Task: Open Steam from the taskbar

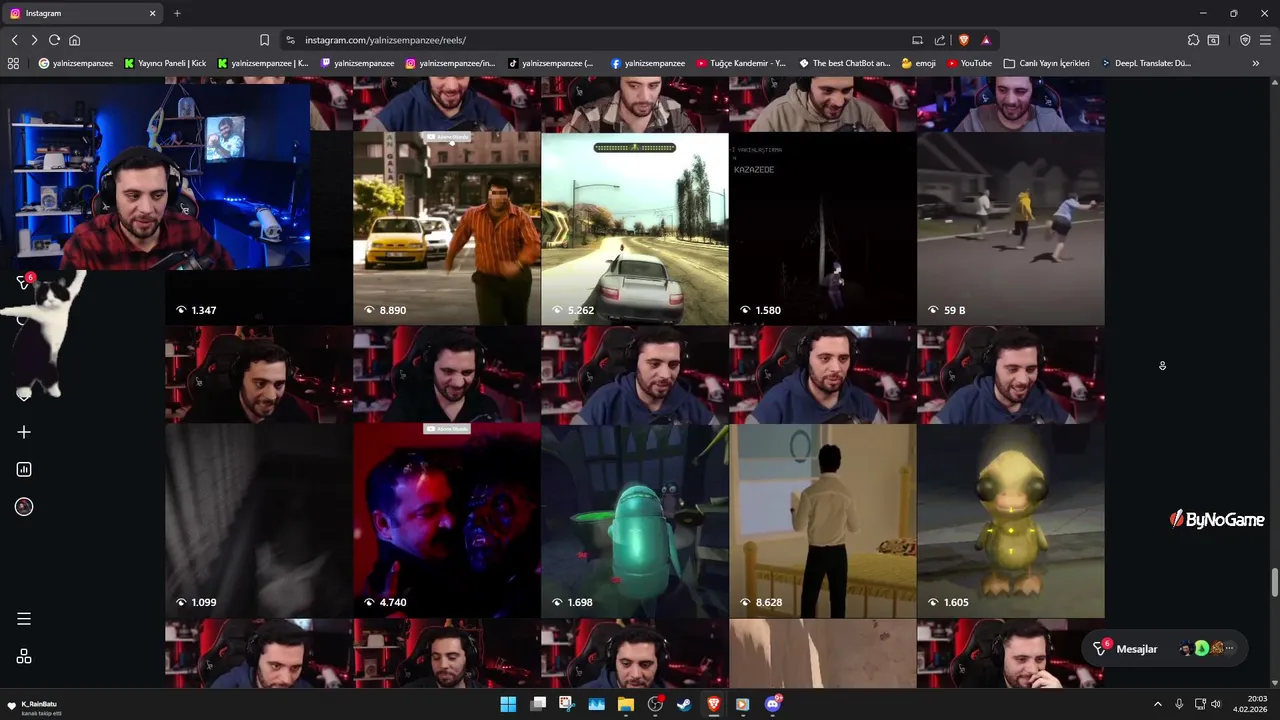Action: pos(684,704)
